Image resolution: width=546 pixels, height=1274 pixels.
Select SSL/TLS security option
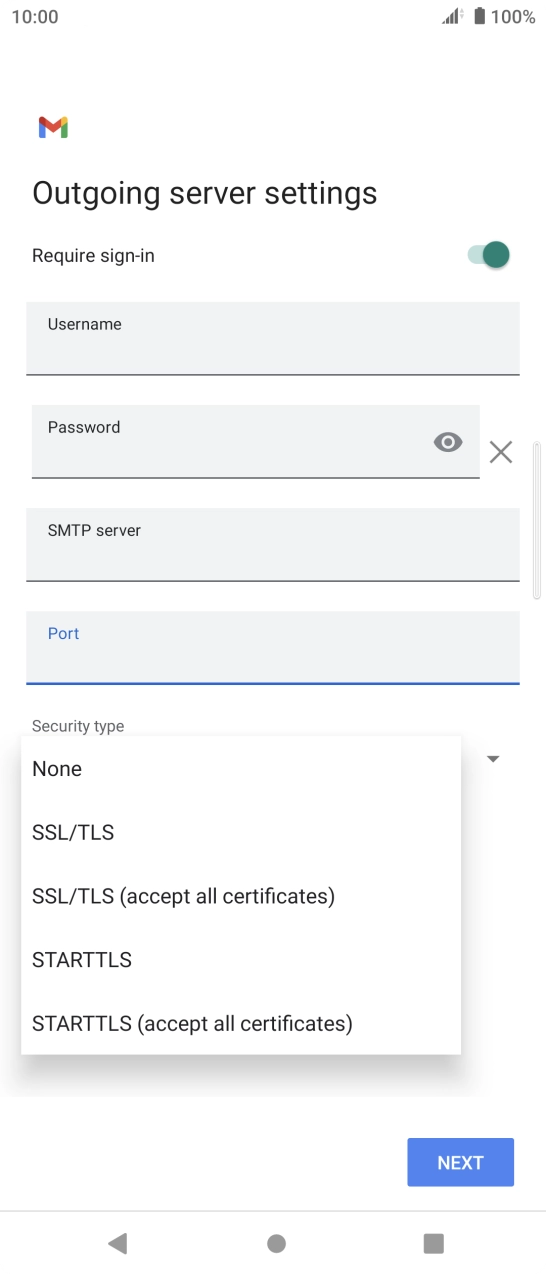coord(241,832)
